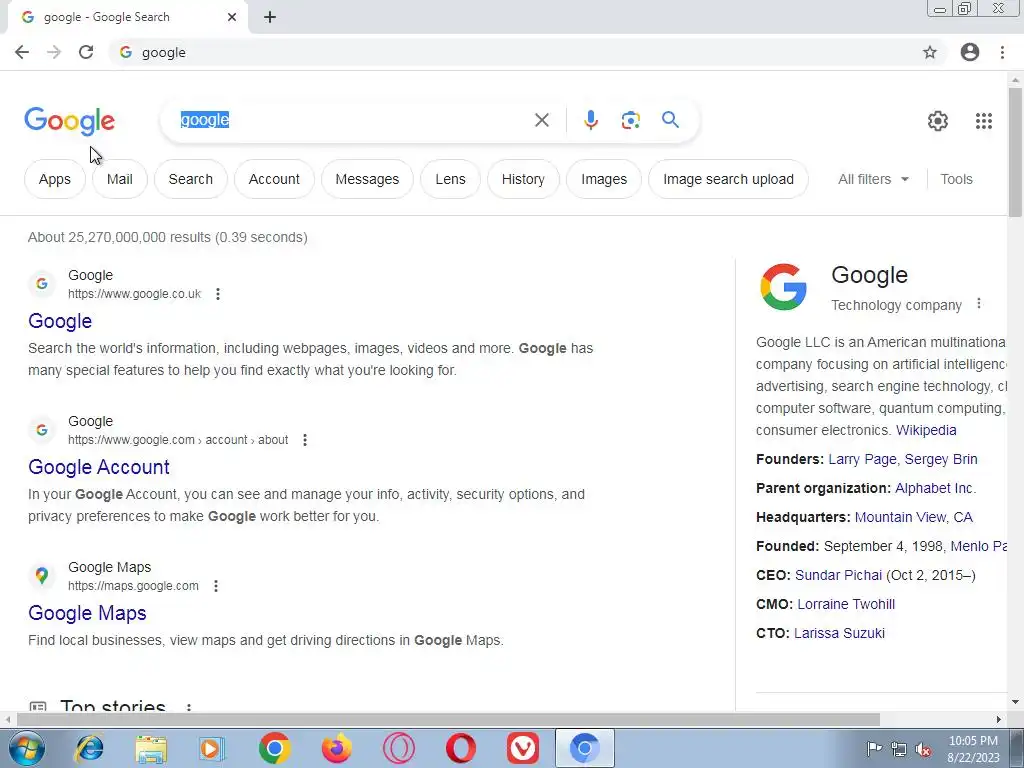Click the https://maps.google.com URL text
This screenshot has width=1024, height=768.
click(x=133, y=586)
